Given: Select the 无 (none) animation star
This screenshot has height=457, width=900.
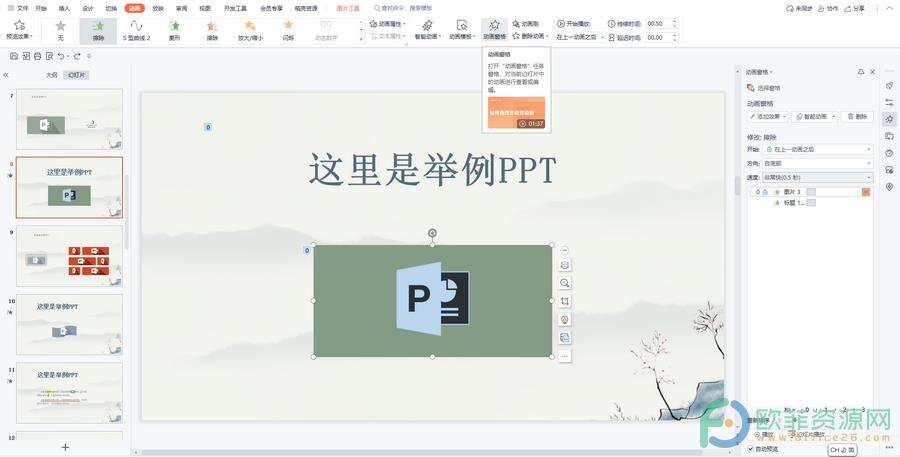Looking at the screenshot, I should 60,30.
